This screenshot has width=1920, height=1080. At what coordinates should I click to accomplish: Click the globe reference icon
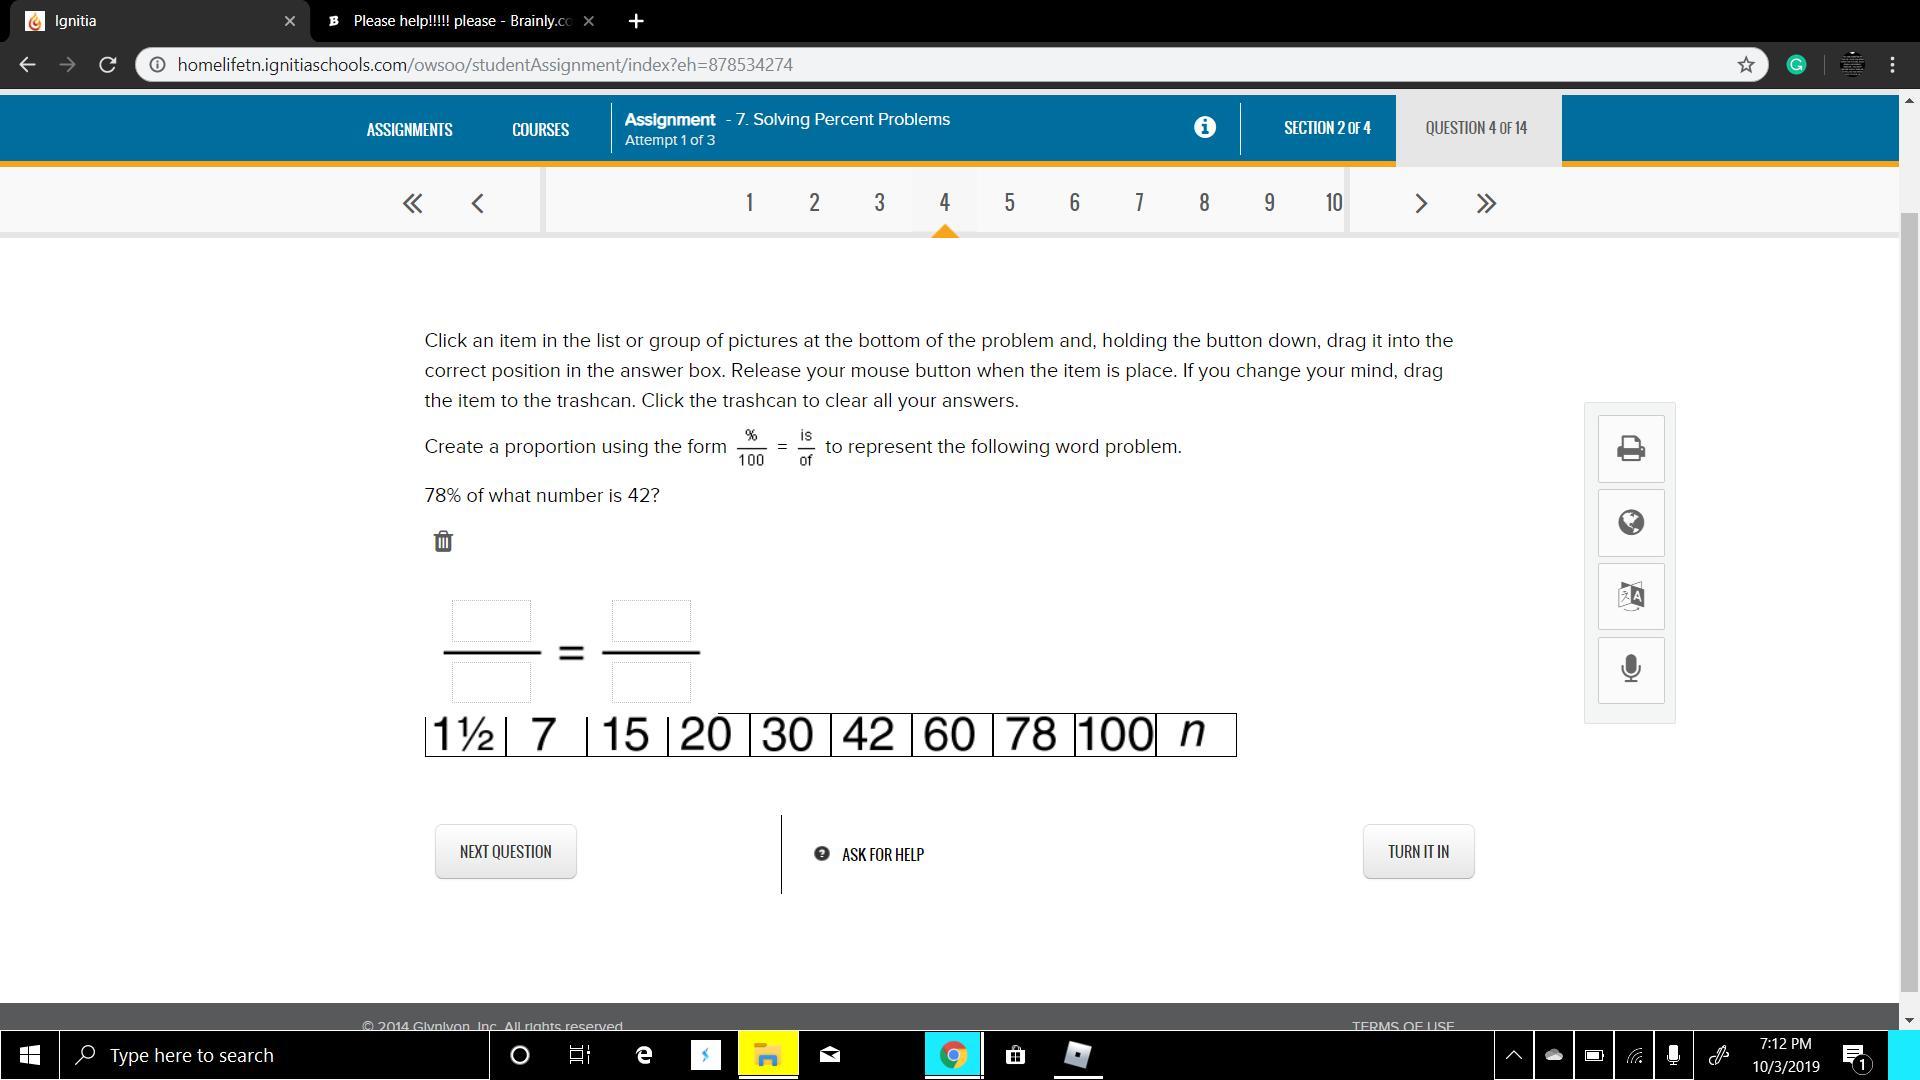coord(1631,522)
